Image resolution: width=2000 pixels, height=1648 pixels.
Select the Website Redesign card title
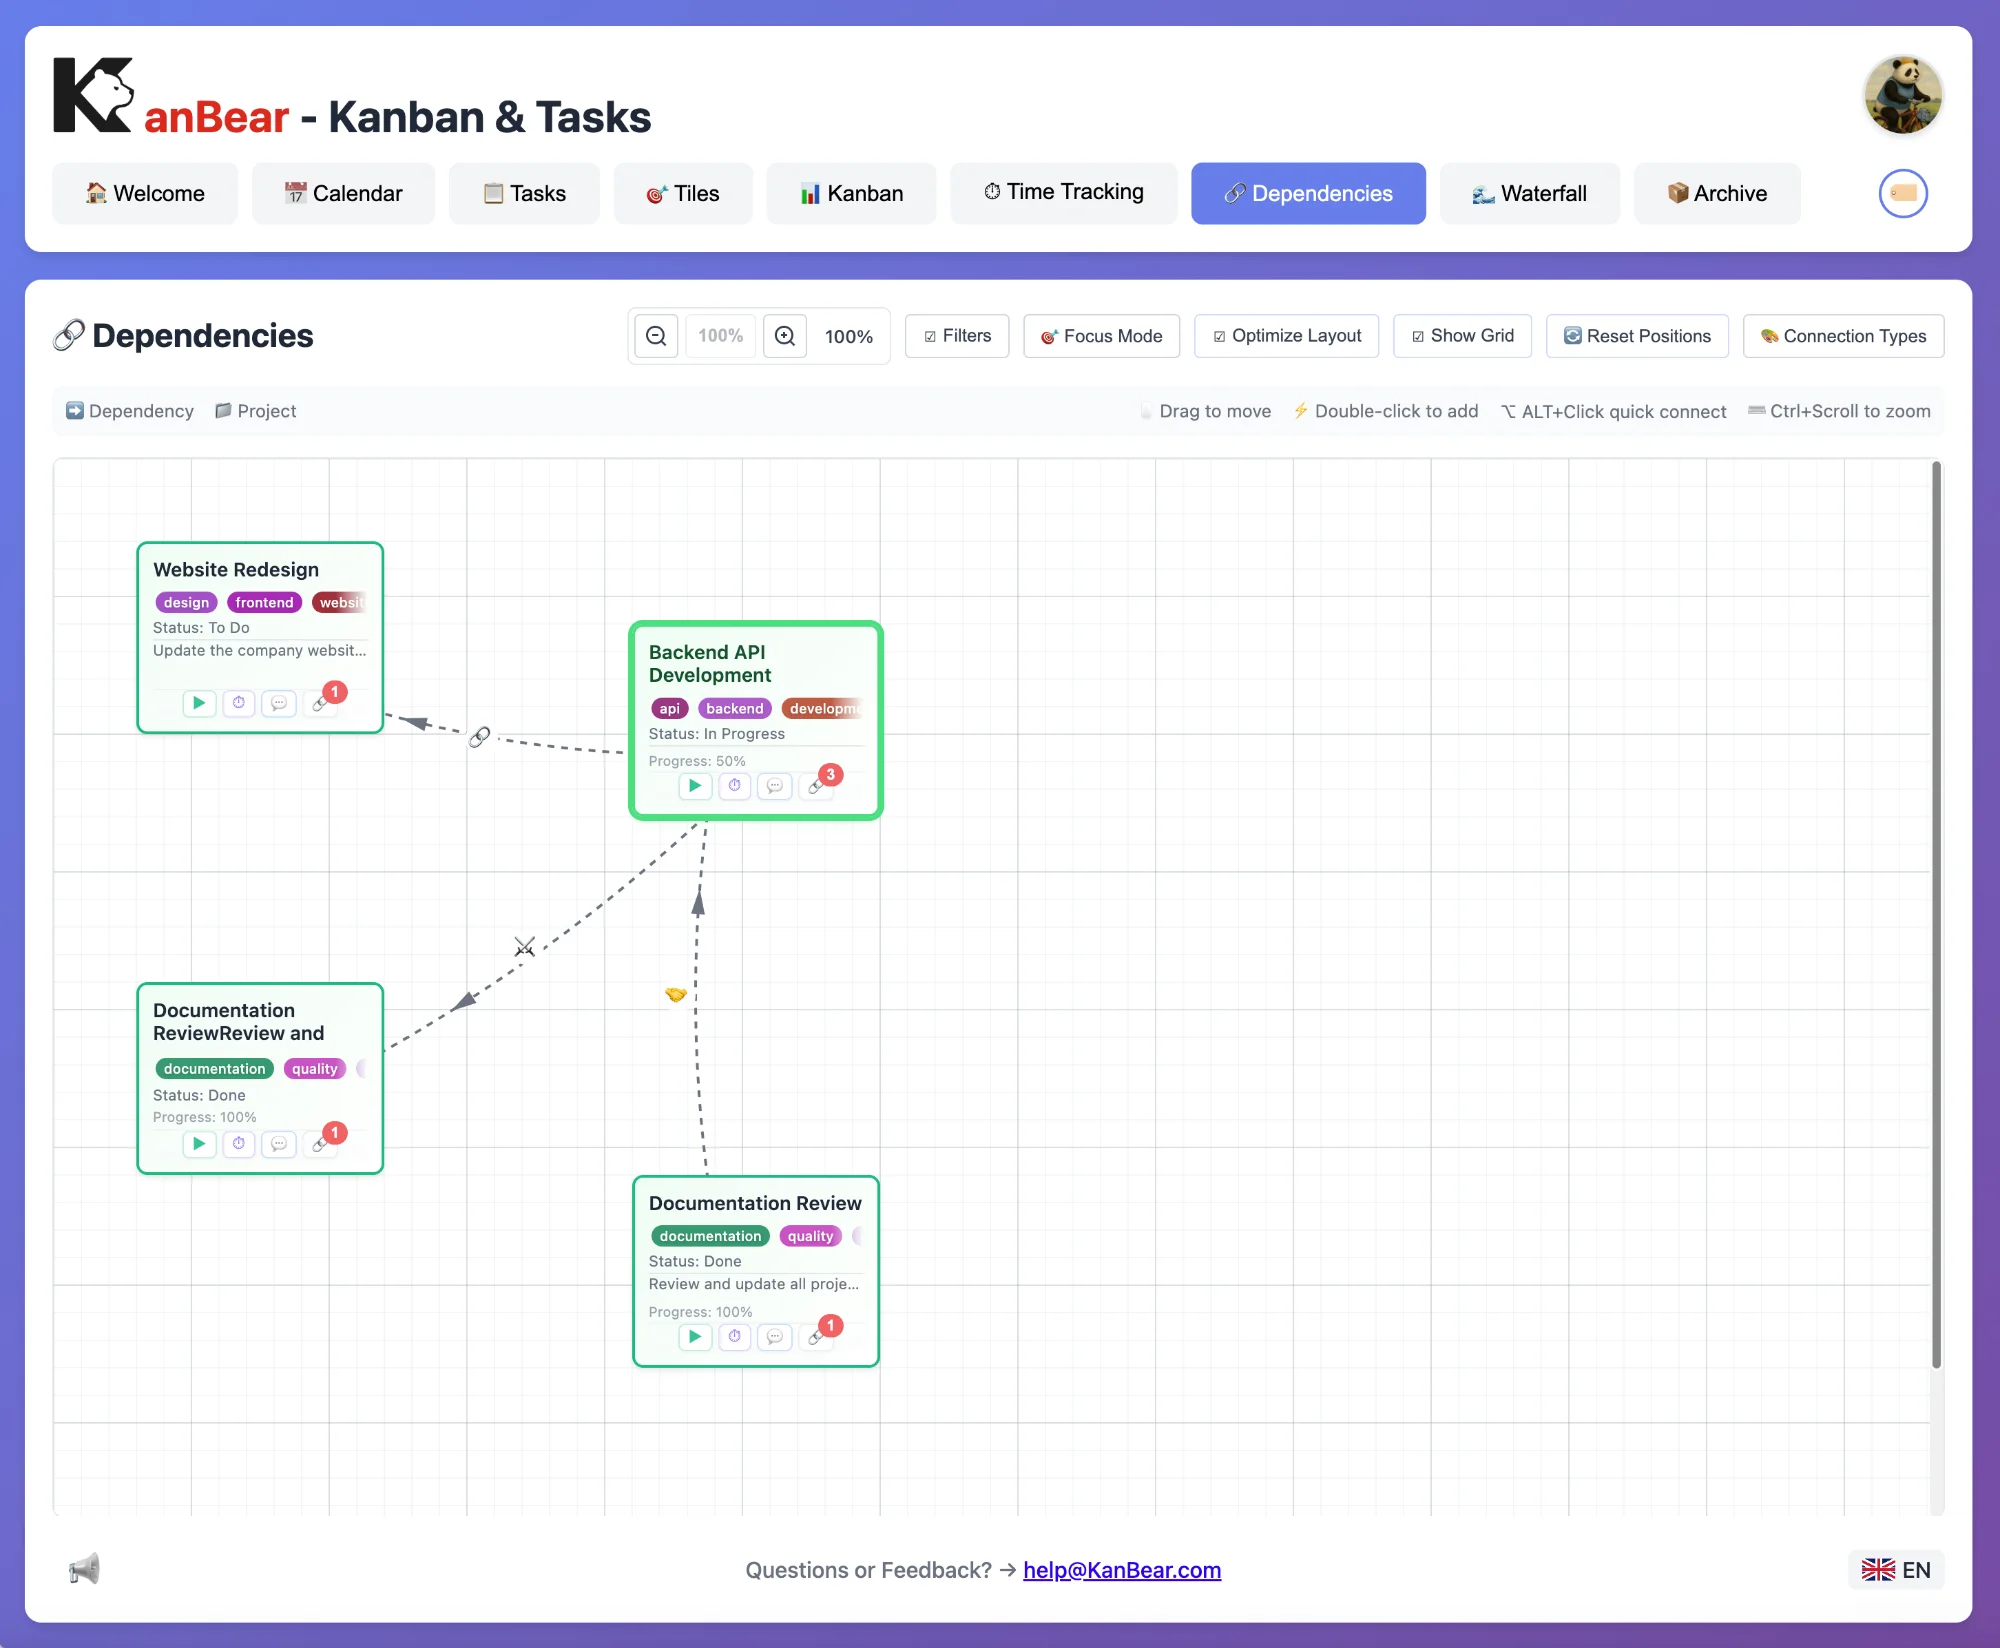click(x=236, y=569)
